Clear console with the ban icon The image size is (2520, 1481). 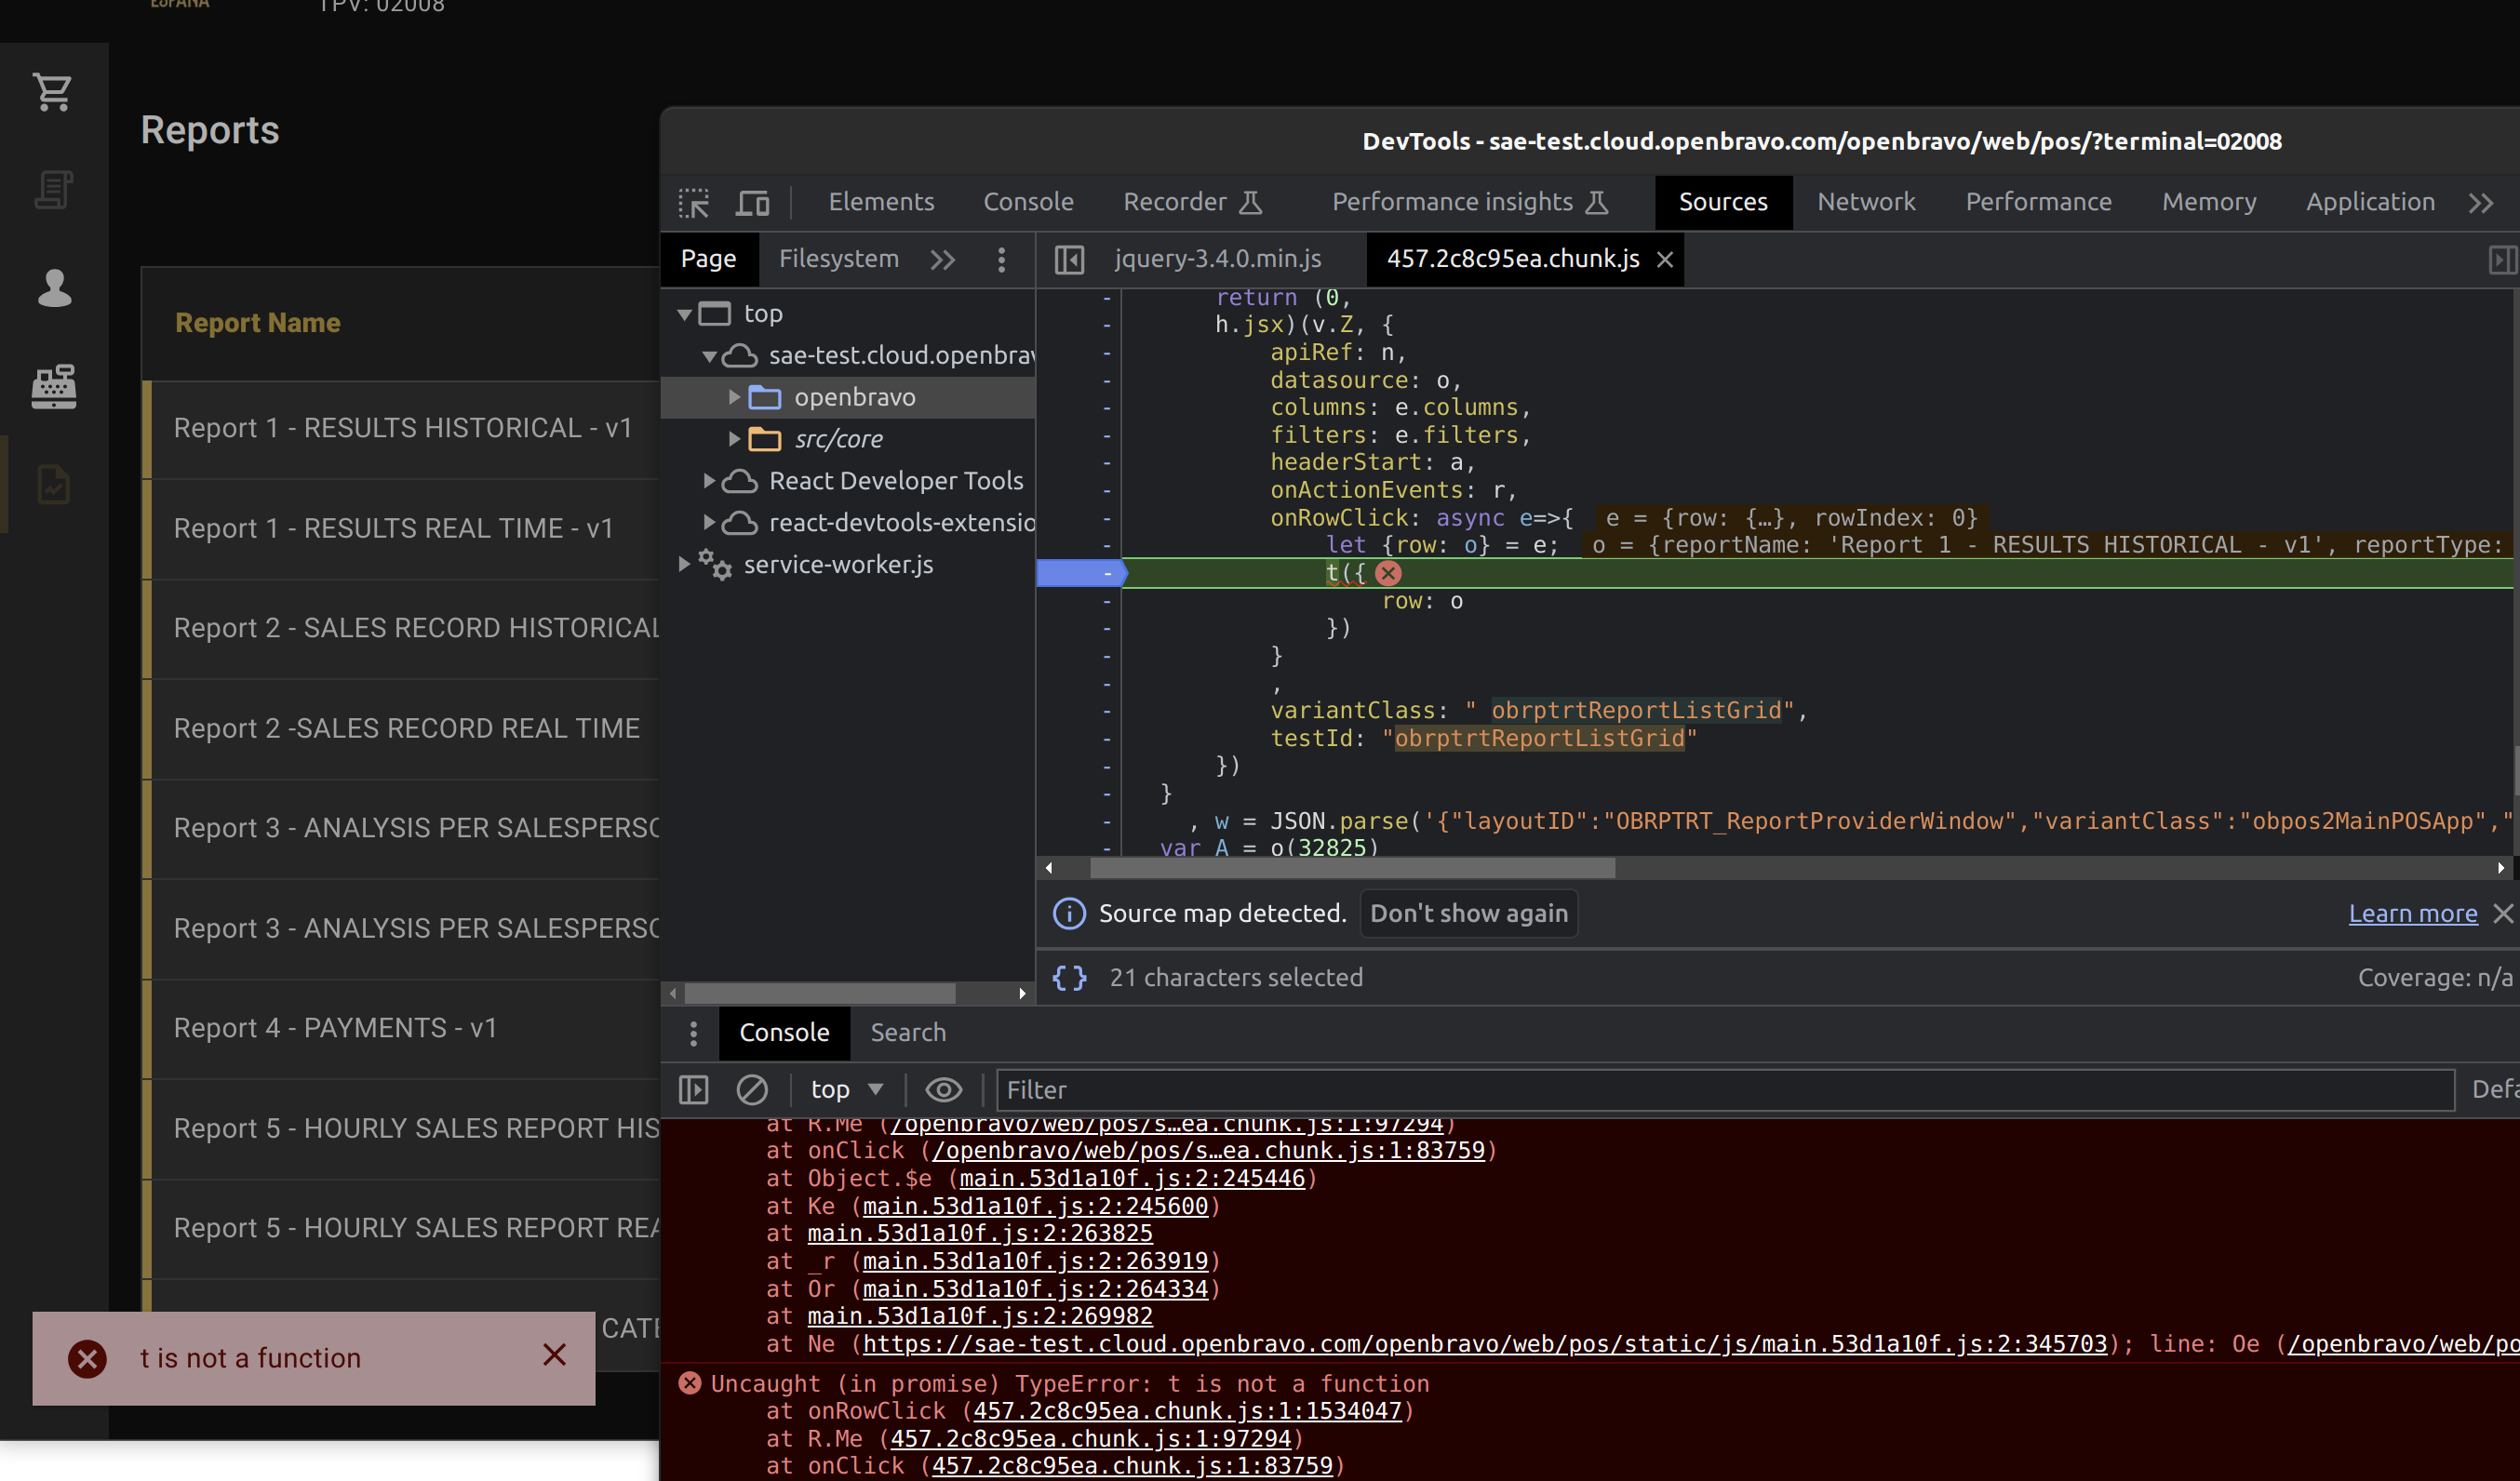pos(751,1089)
